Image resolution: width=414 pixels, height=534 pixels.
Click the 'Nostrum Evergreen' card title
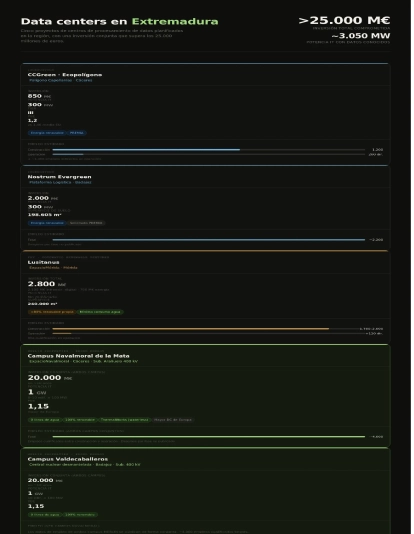pos(59,177)
